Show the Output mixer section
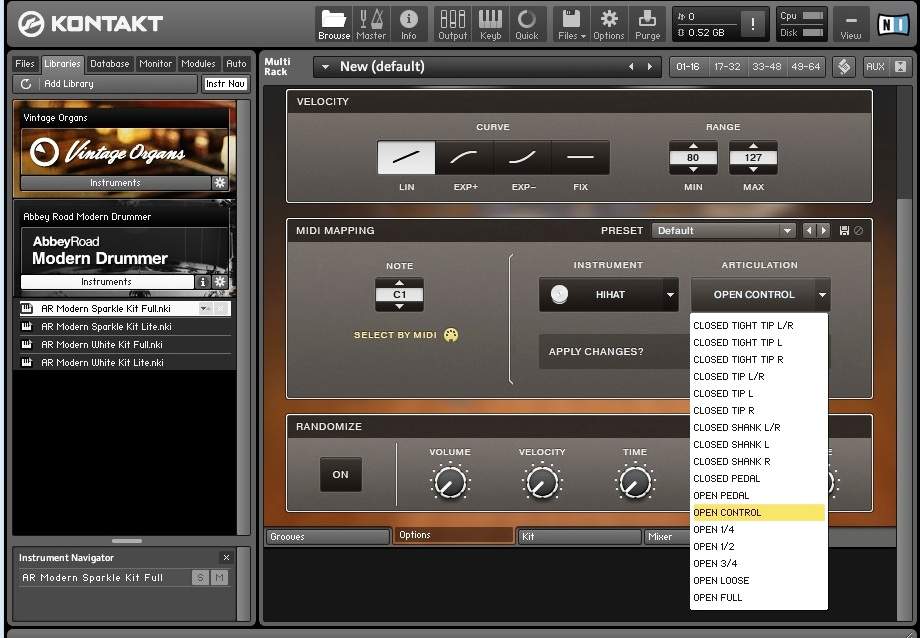This screenshot has height=638, width=920. pyautogui.click(x=452, y=25)
